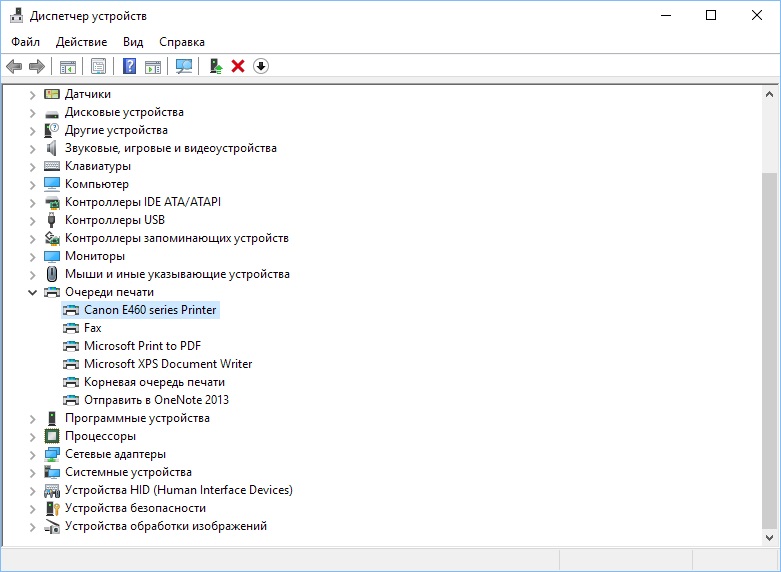Open the Вид menu
The height and width of the screenshot is (572, 781).
133,42
